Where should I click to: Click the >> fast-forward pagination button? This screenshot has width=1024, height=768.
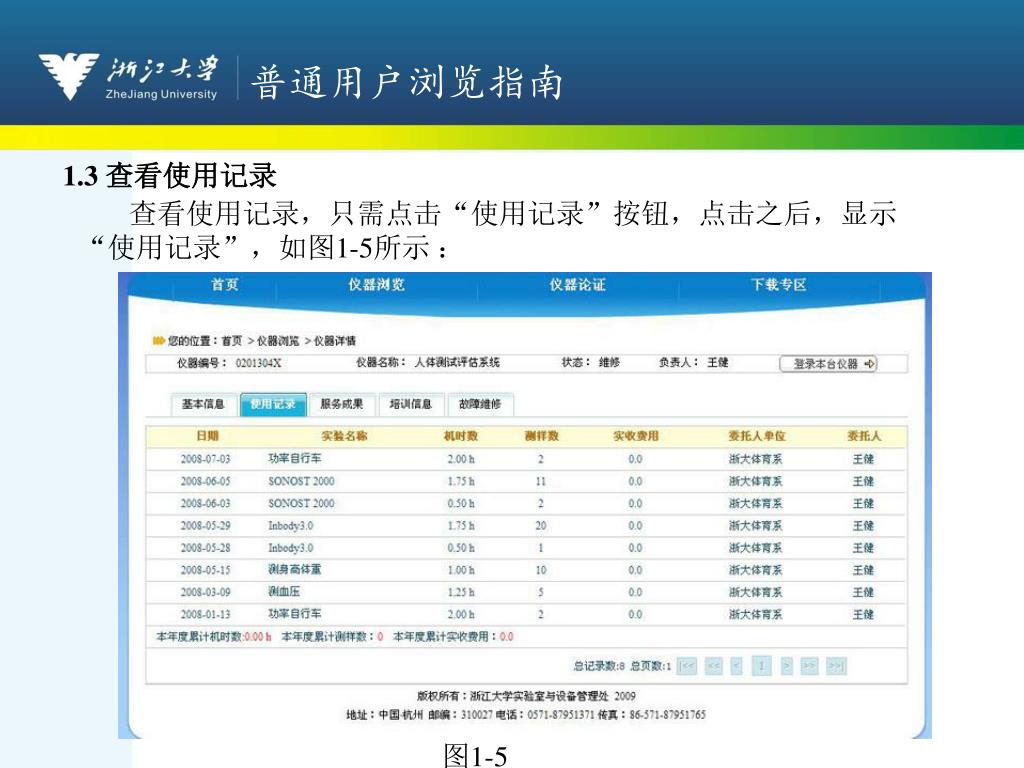point(809,666)
